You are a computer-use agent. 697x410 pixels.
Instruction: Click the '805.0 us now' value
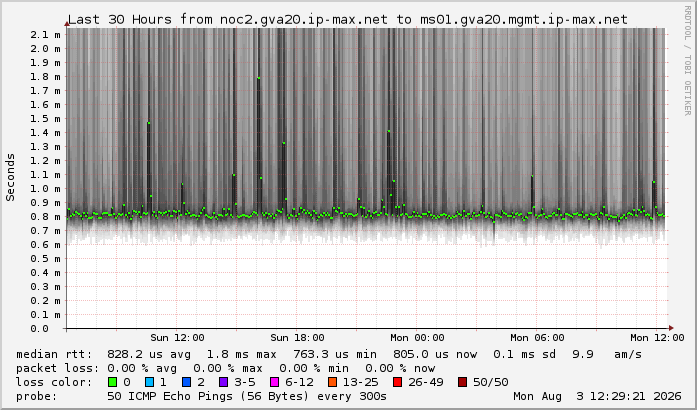435,354
